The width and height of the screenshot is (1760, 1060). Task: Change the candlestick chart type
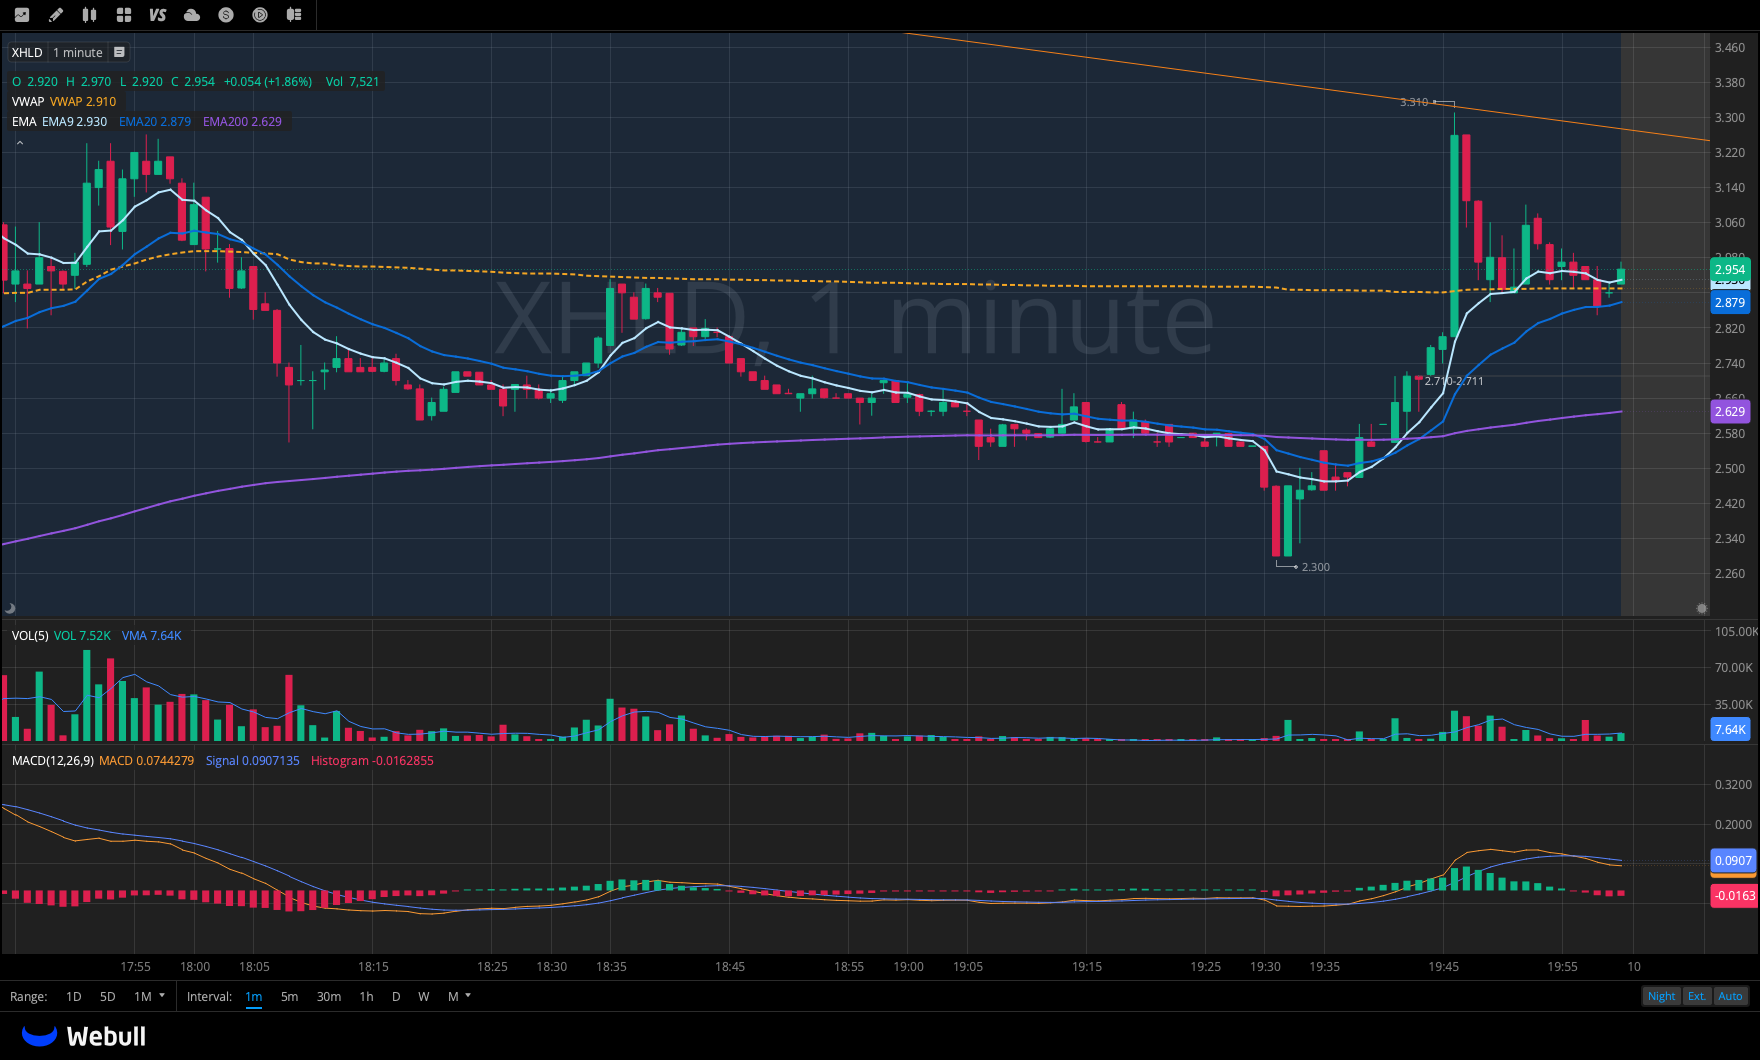[x=90, y=15]
